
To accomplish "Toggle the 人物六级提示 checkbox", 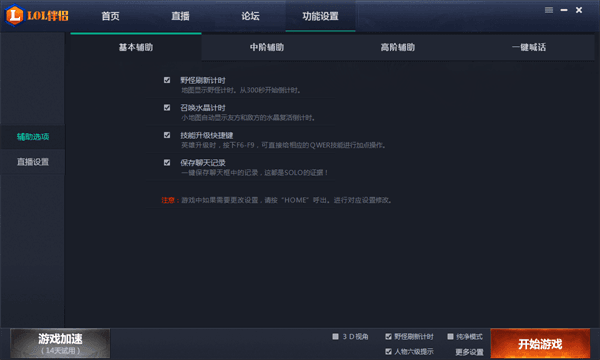I will (388, 352).
